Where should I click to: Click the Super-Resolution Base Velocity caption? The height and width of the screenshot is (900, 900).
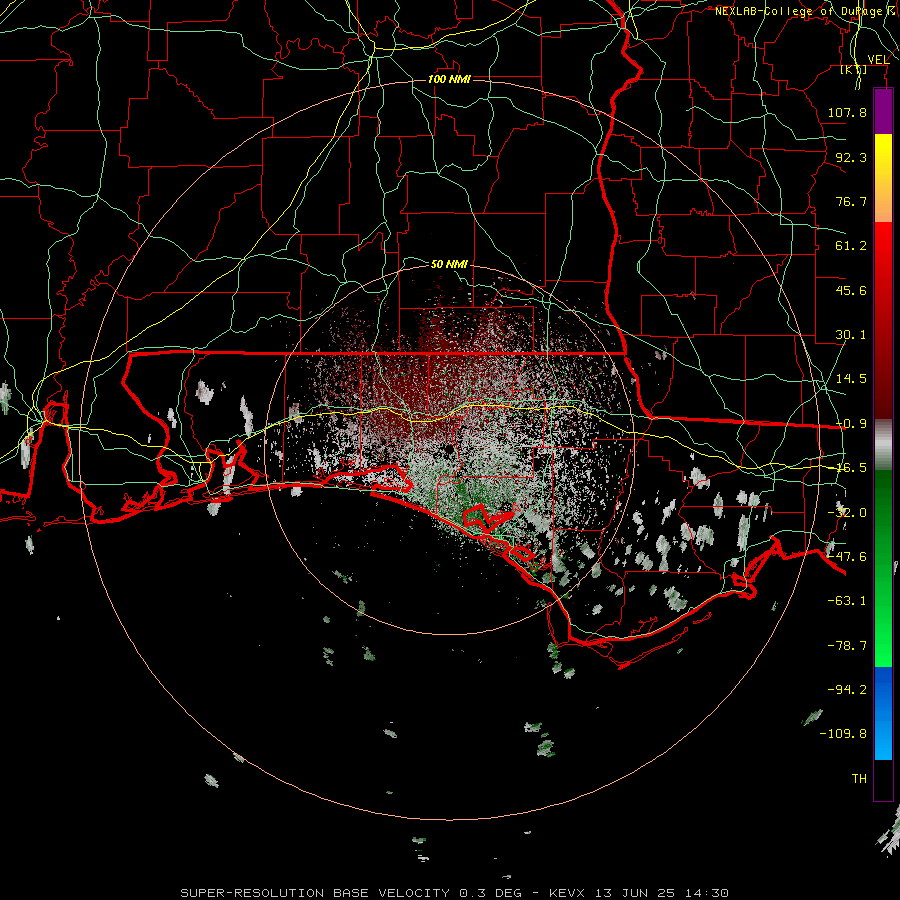(455, 893)
